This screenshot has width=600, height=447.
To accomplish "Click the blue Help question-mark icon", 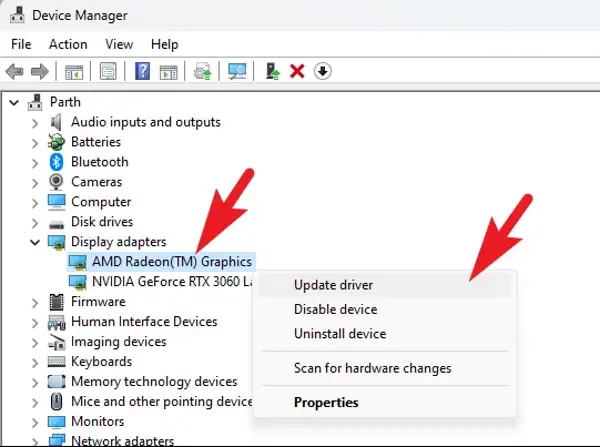I will [x=142, y=71].
